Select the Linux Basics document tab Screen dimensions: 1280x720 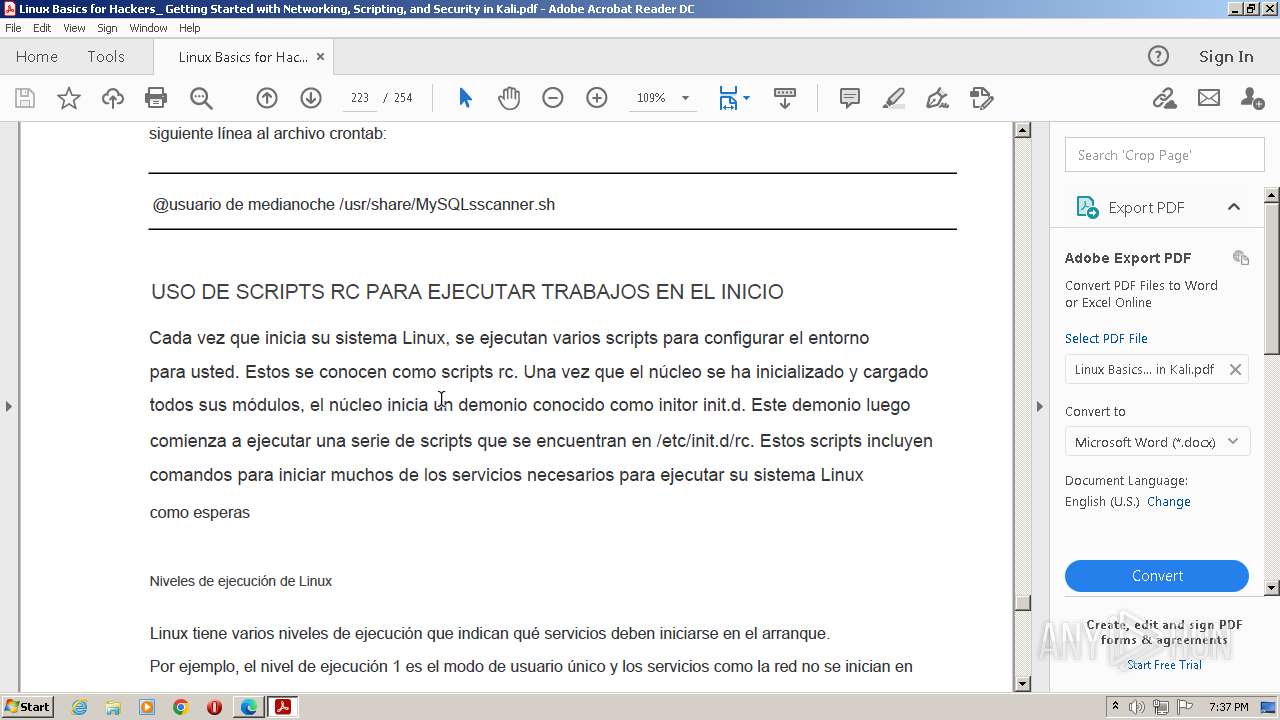click(243, 57)
